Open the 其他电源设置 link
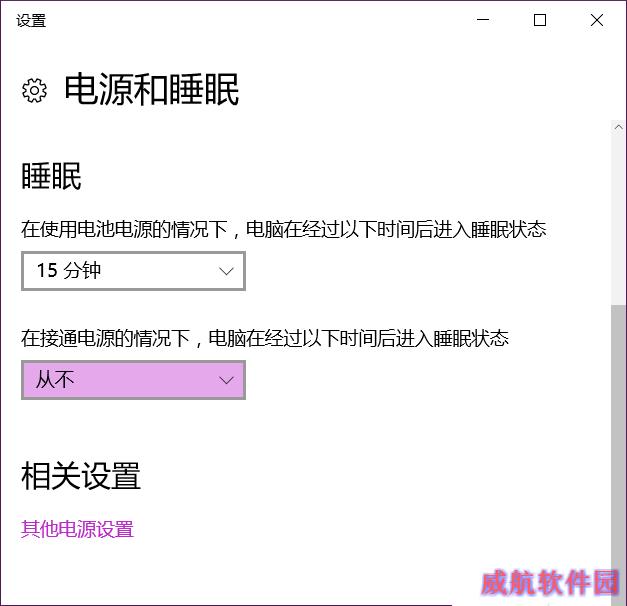Viewport: 627px width, 606px height. 77,529
